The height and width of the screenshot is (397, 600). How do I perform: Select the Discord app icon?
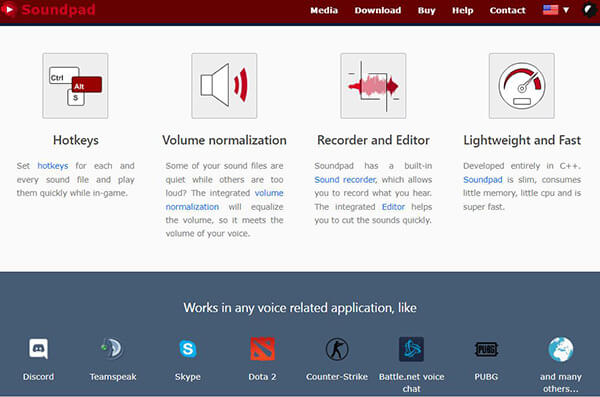tap(39, 349)
